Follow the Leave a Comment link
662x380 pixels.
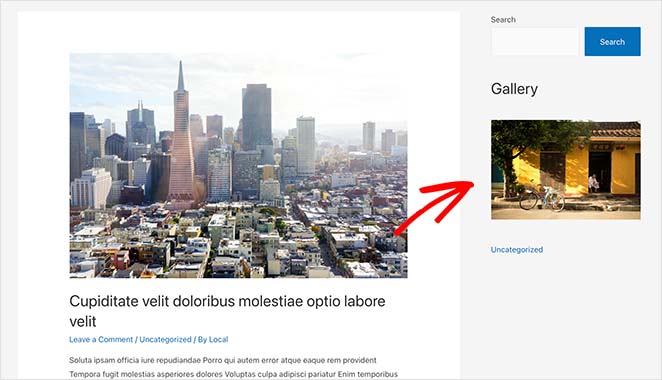[101, 339]
